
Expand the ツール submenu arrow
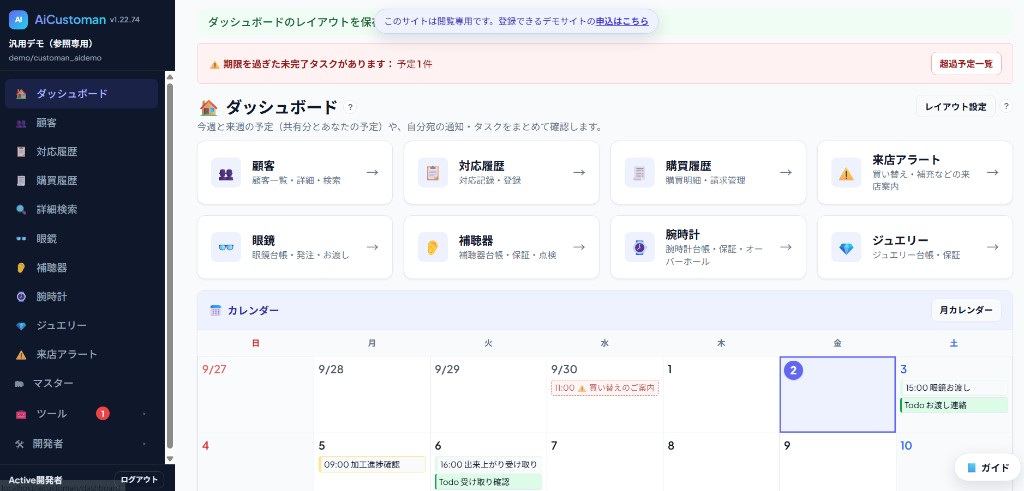click(x=144, y=414)
